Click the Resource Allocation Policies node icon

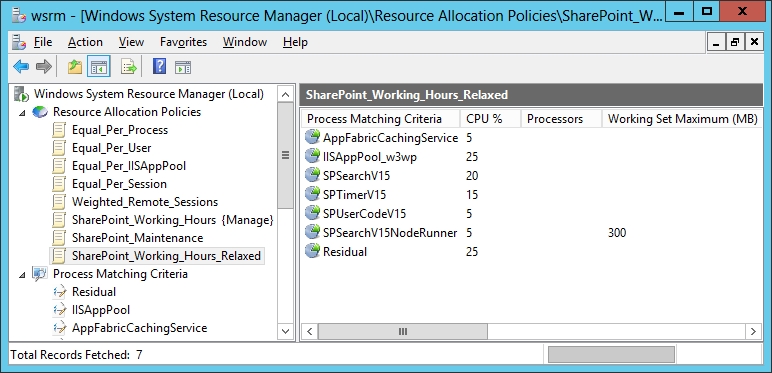pos(40,112)
